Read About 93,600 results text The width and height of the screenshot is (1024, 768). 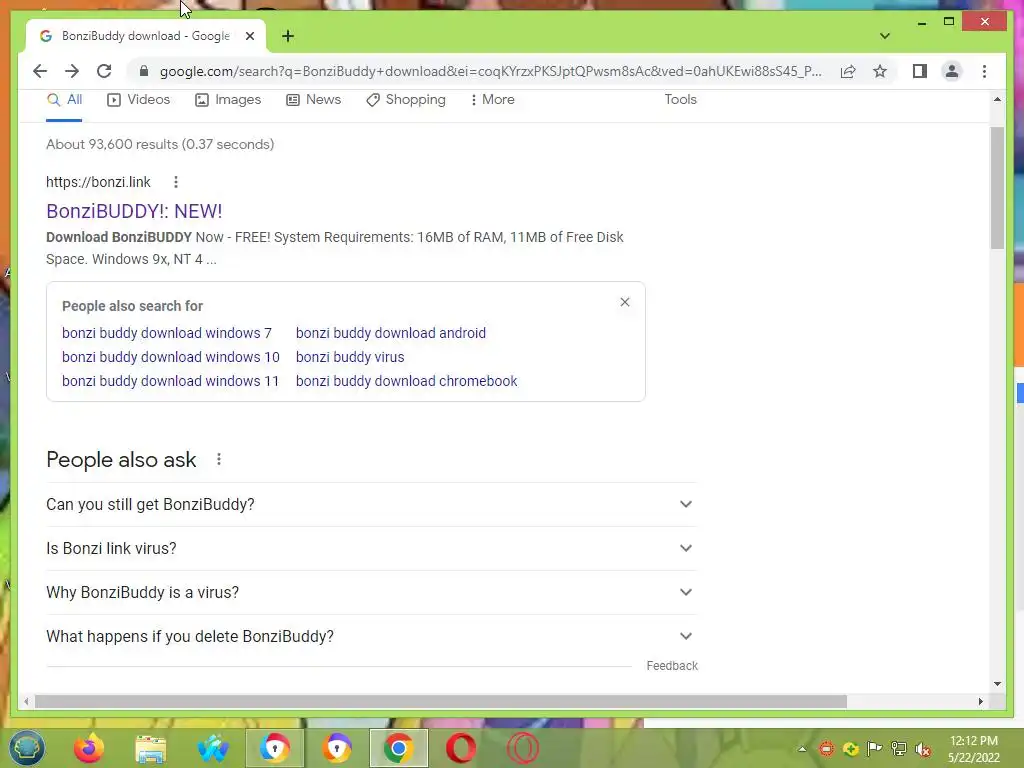160,144
